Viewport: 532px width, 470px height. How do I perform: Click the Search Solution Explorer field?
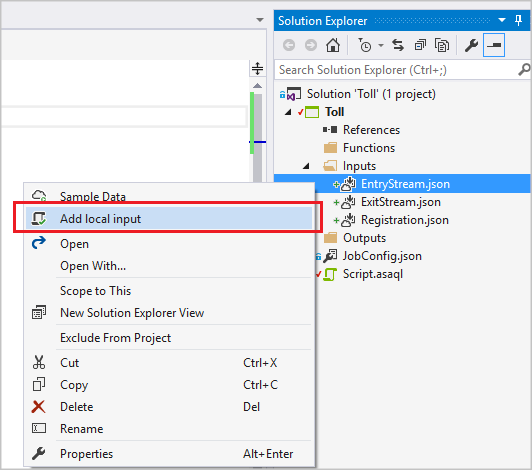point(396,70)
